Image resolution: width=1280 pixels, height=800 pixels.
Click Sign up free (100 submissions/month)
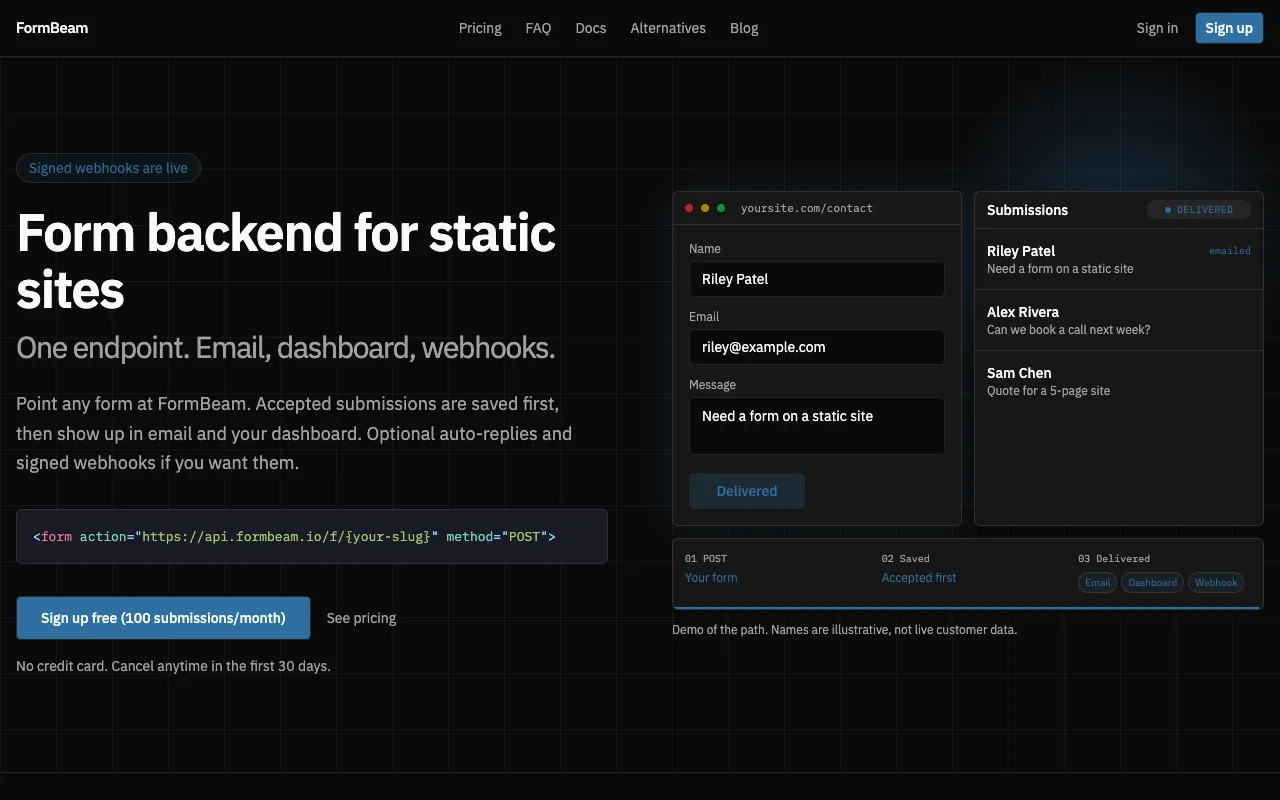[163, 618]
